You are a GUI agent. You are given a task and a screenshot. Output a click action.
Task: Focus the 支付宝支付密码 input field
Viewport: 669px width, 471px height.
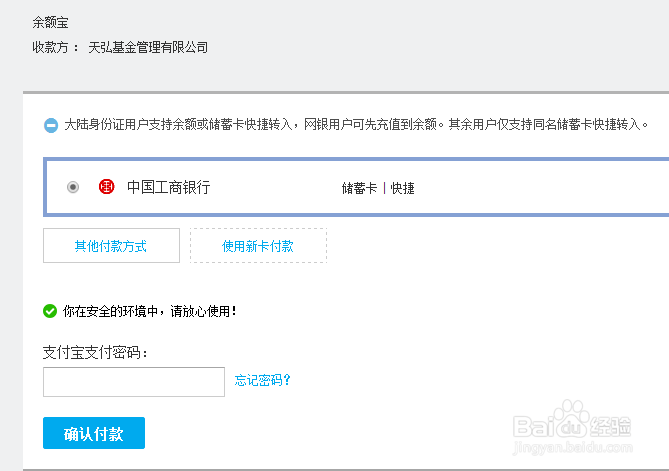click(134, 382)
